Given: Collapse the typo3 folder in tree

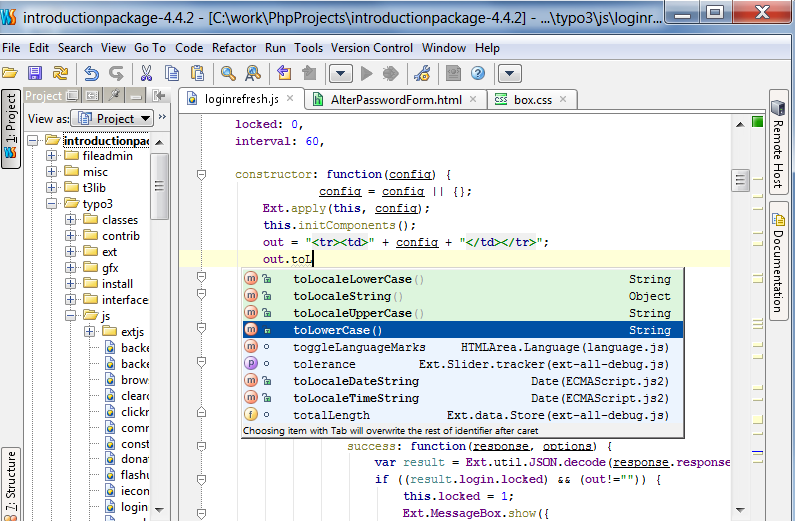Looking at the screenshot, I should 52,204.
